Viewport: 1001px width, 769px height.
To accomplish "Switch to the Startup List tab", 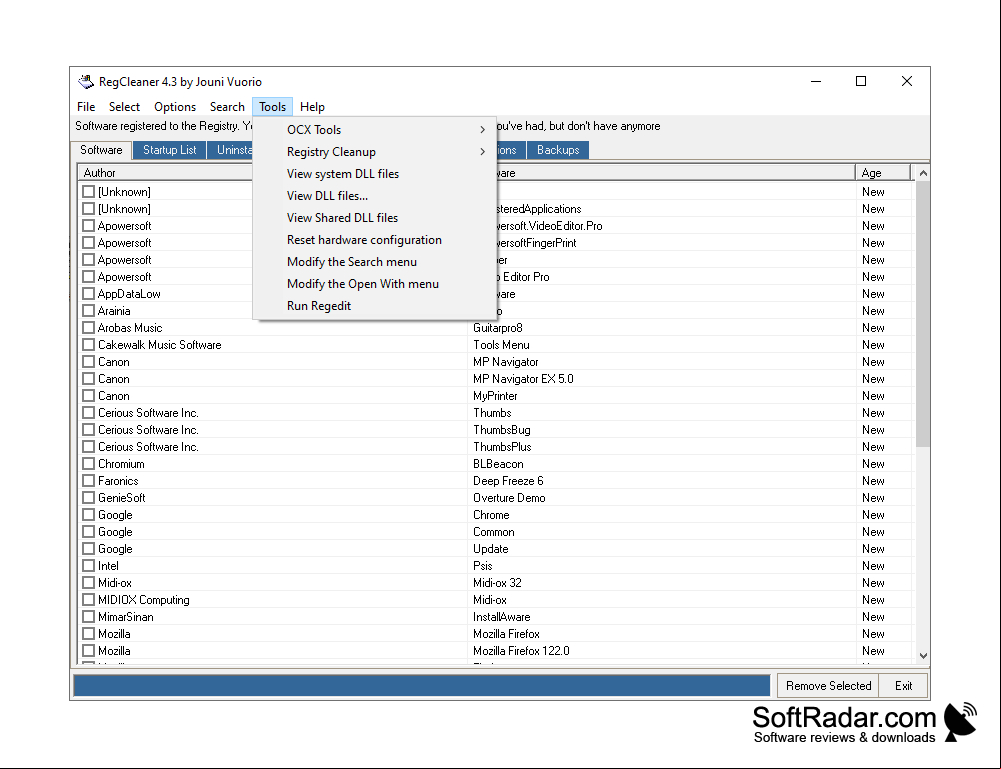I will [x=170, y=150].
